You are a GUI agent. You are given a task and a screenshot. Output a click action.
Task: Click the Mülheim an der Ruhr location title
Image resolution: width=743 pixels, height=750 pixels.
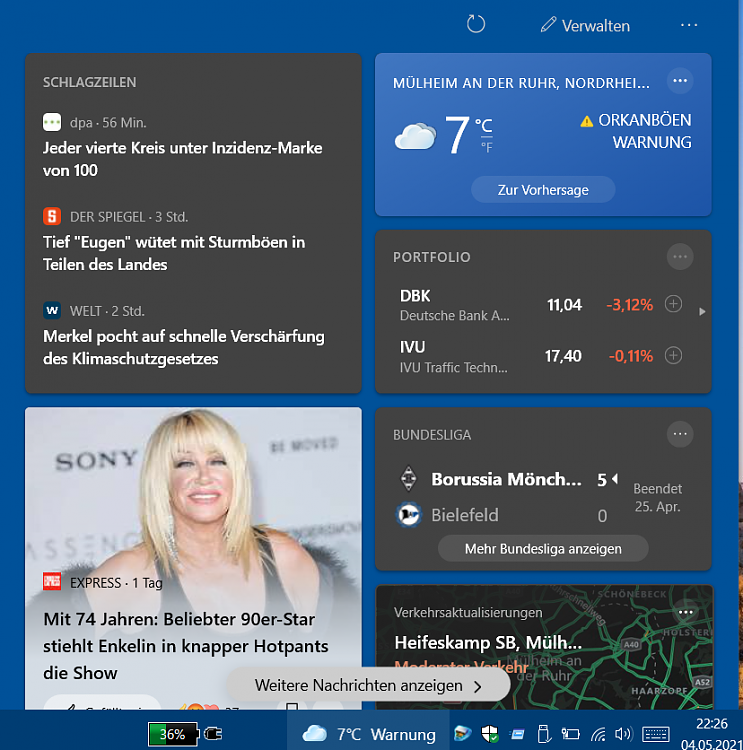click(521, 83)
